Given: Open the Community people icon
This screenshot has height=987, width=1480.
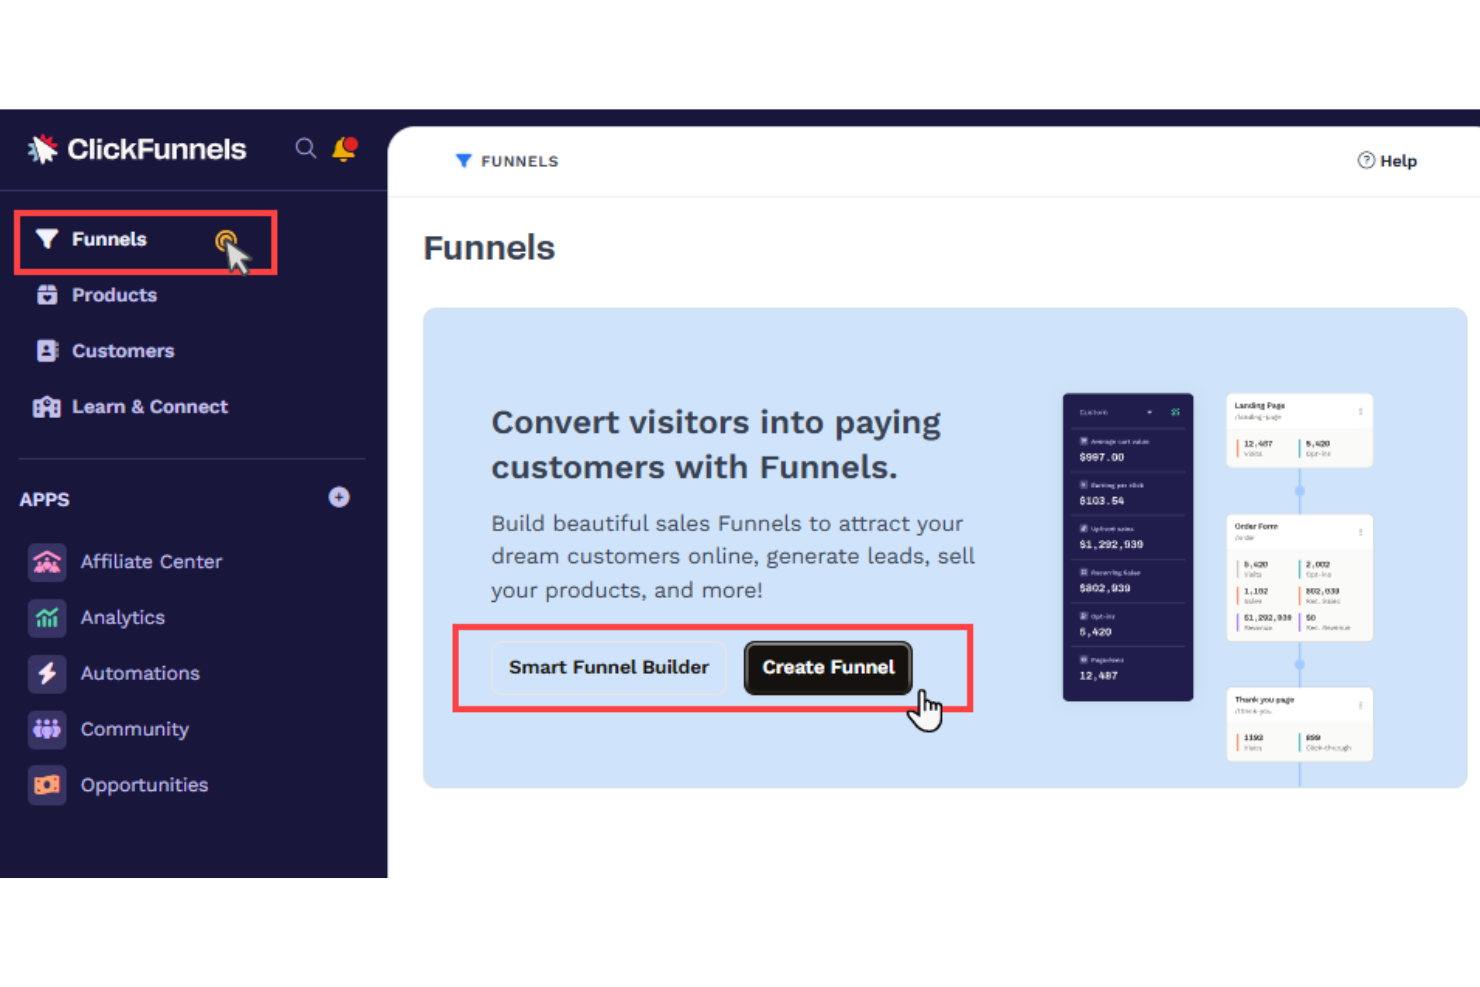Looking at the screenshot, I should tap(47, 730).
